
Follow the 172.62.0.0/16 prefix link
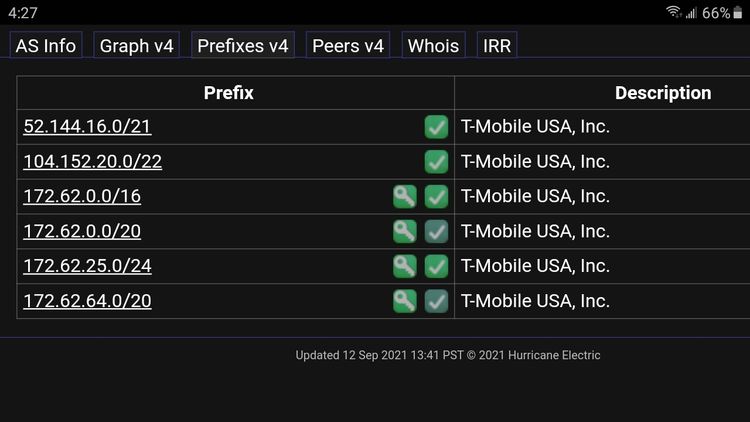coord(82,196)
